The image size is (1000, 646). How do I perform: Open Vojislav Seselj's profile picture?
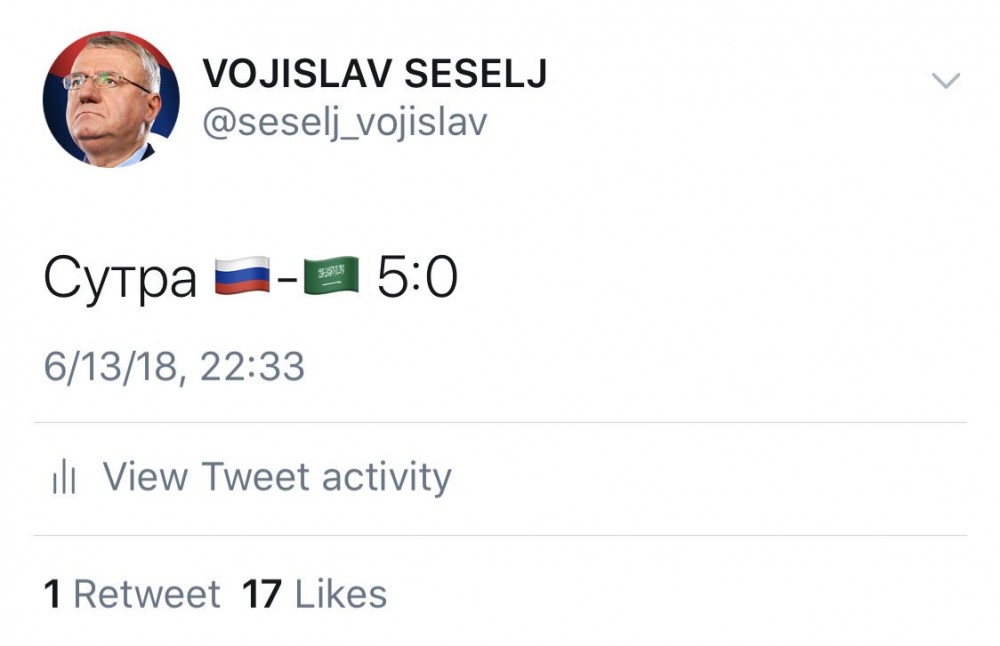(110, 98)
